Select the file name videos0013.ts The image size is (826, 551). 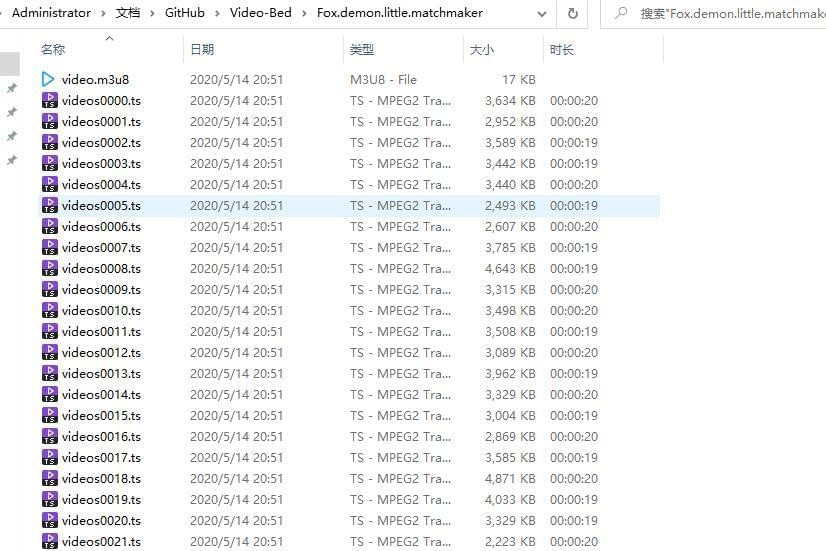click(x=101, y=373)
